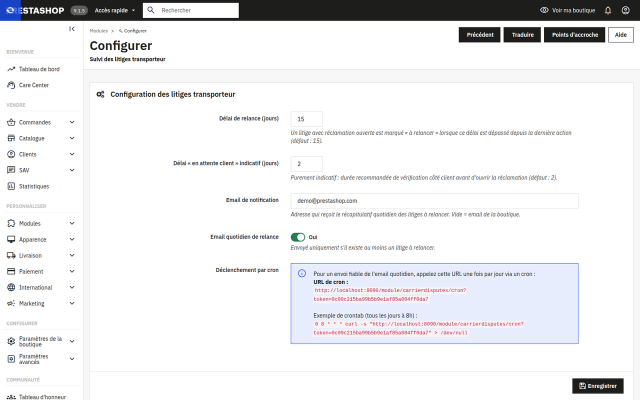Click the Modules puzzle icon

pyautogui.click(x=11, y=223)
